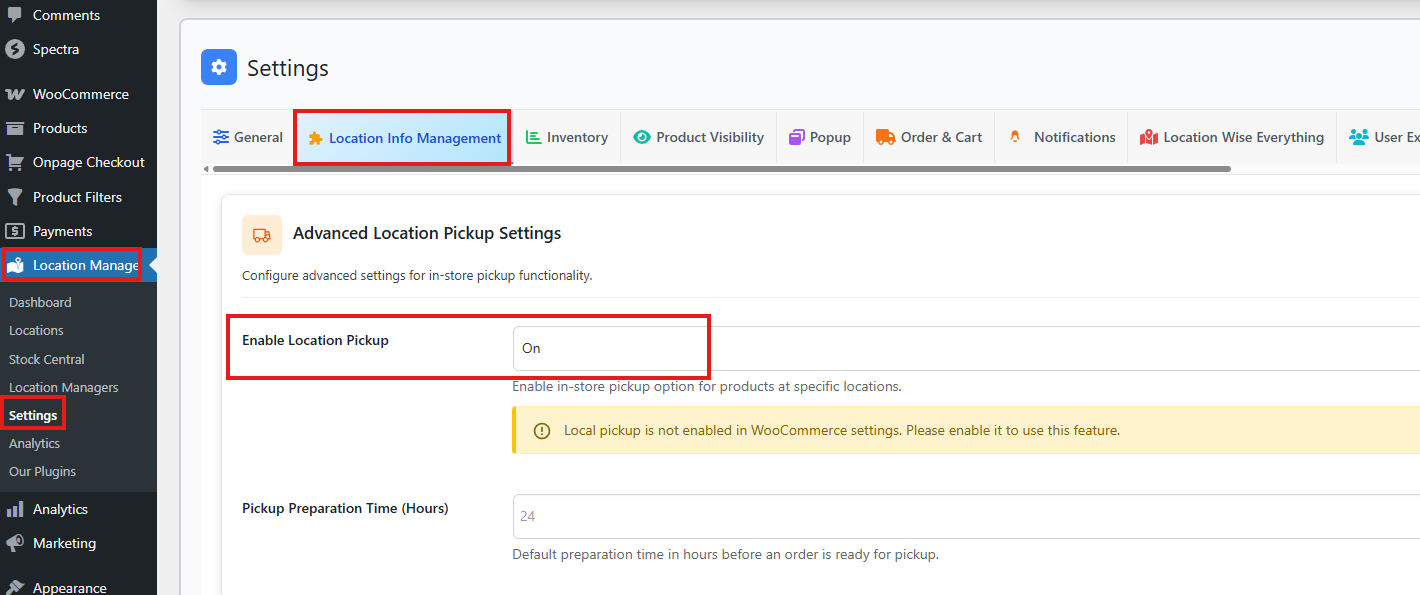Open the Notifications tab
This screenshot has height=595, width=1420.
pos(1061,137)
